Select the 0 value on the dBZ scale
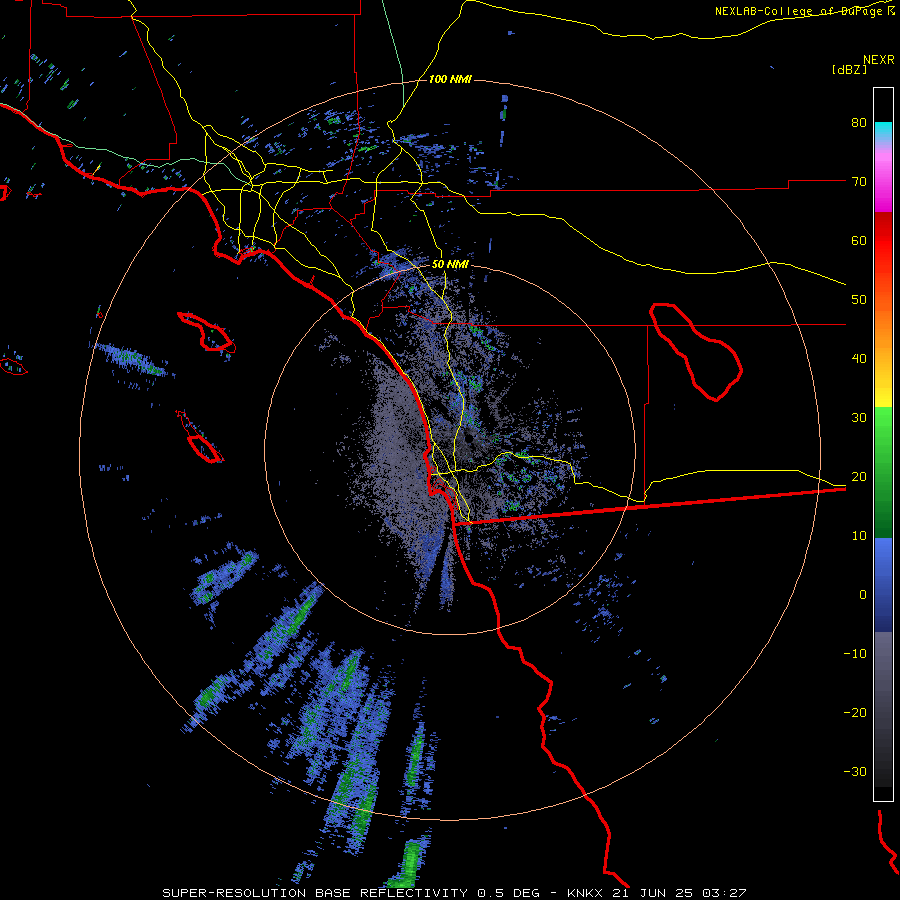The height and width of the screenshot is (900, 900). [863, 595]
